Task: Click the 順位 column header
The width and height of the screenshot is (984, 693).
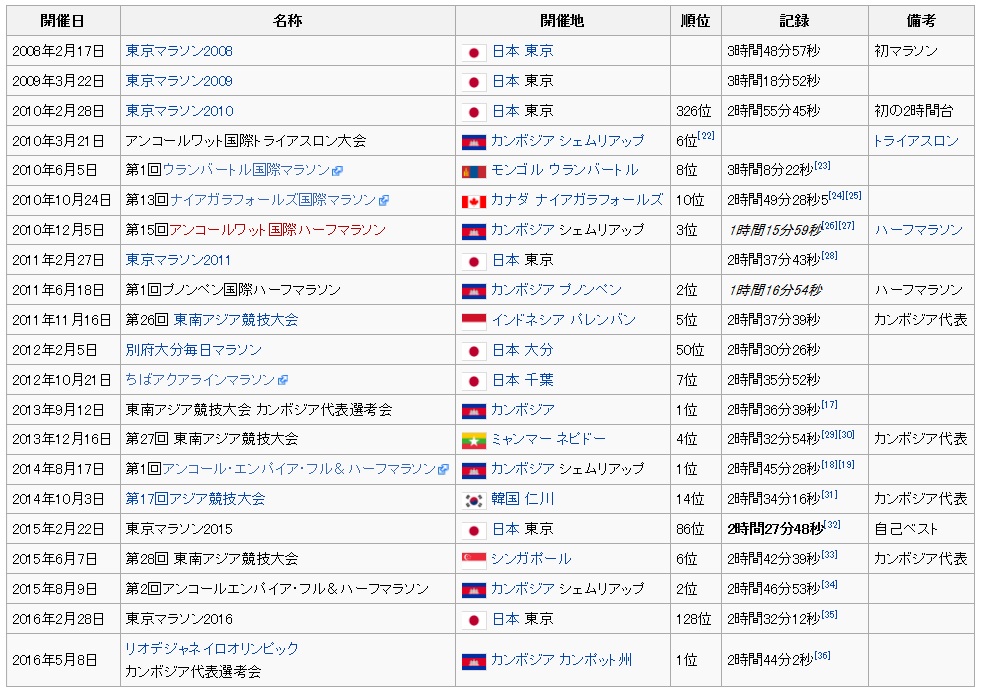Action: 695,21
